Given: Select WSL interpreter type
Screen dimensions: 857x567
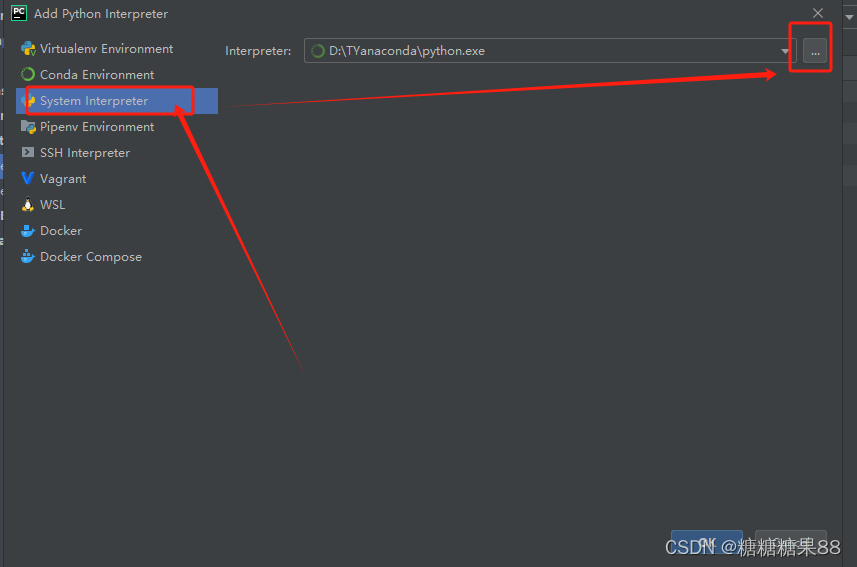Looking at the screenshot, I should click(x=117, y=204).
